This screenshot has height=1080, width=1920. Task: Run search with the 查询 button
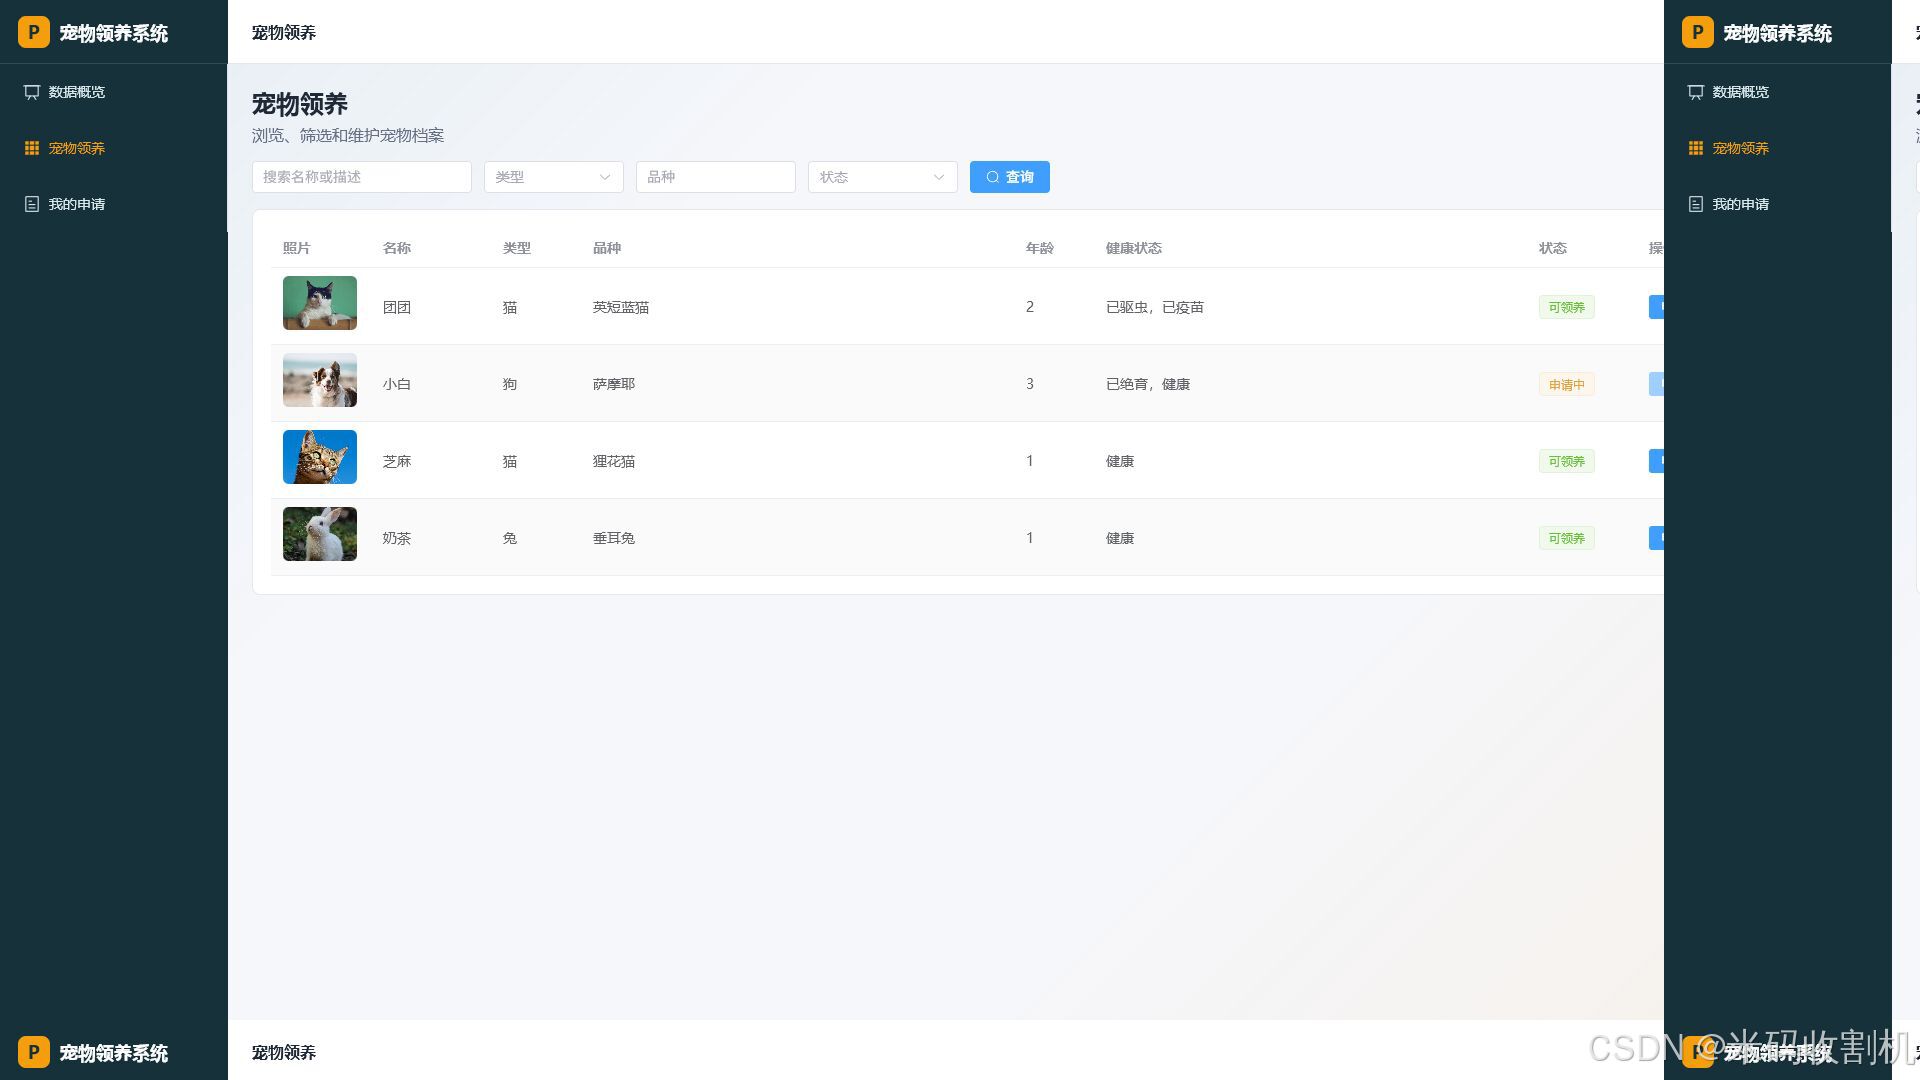click(x=1010, y=177)
